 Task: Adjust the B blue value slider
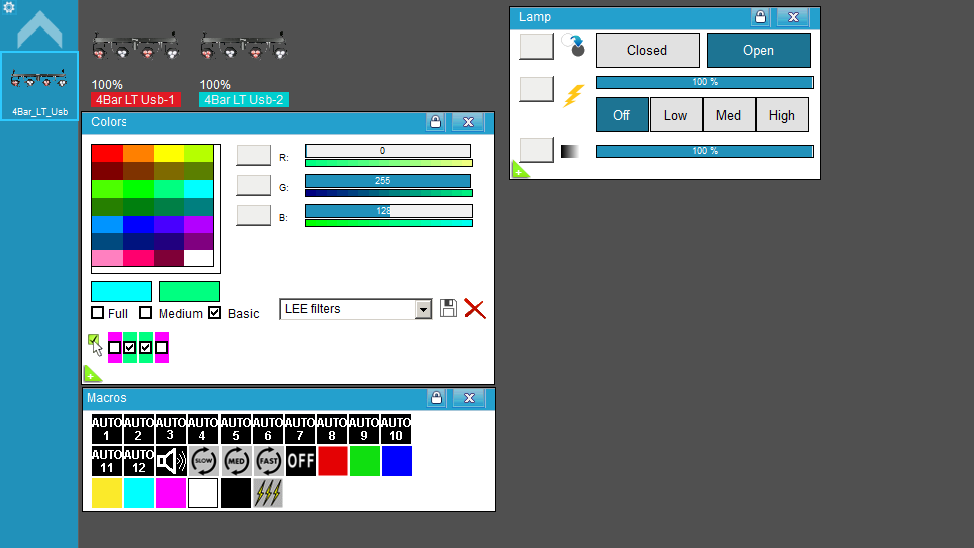388,211
